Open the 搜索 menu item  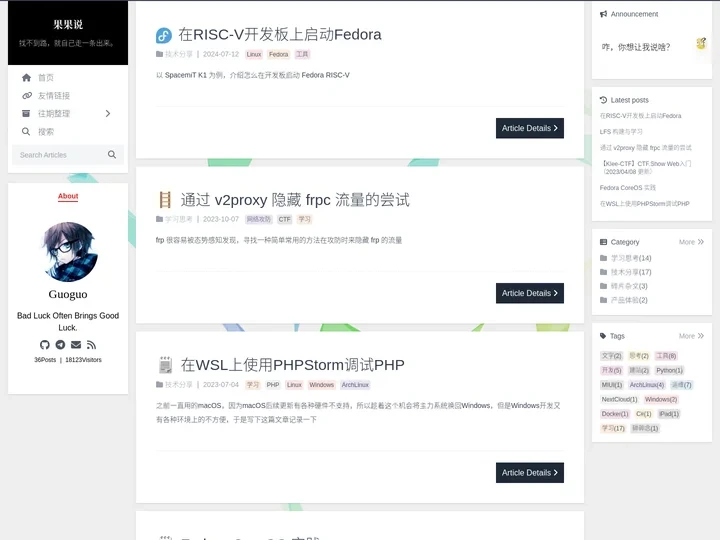[x=46, y=132]
